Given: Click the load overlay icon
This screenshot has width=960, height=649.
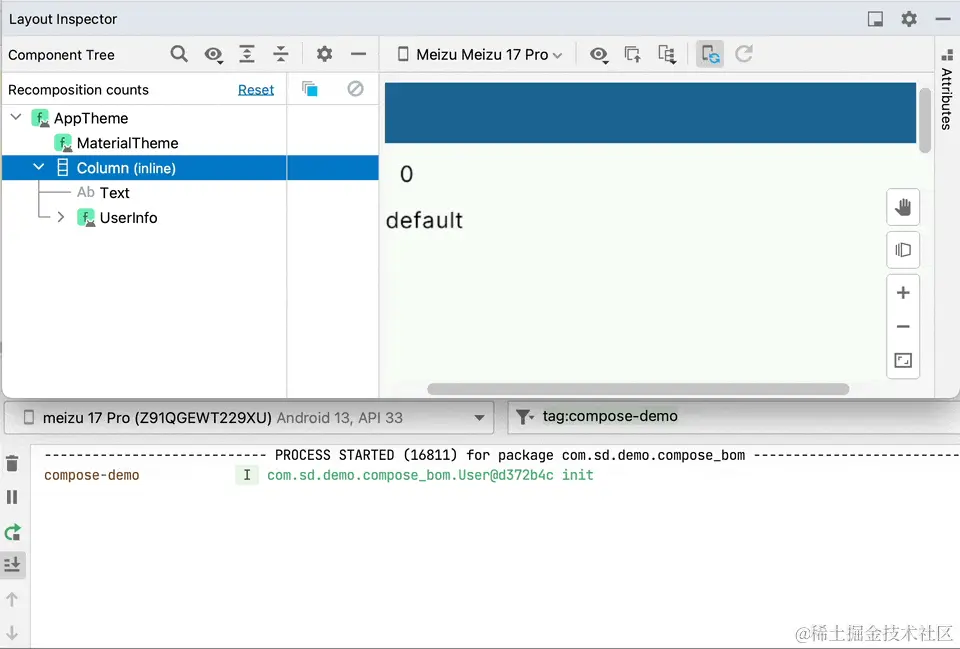Looking at the screenshot, I should (632, 54).
